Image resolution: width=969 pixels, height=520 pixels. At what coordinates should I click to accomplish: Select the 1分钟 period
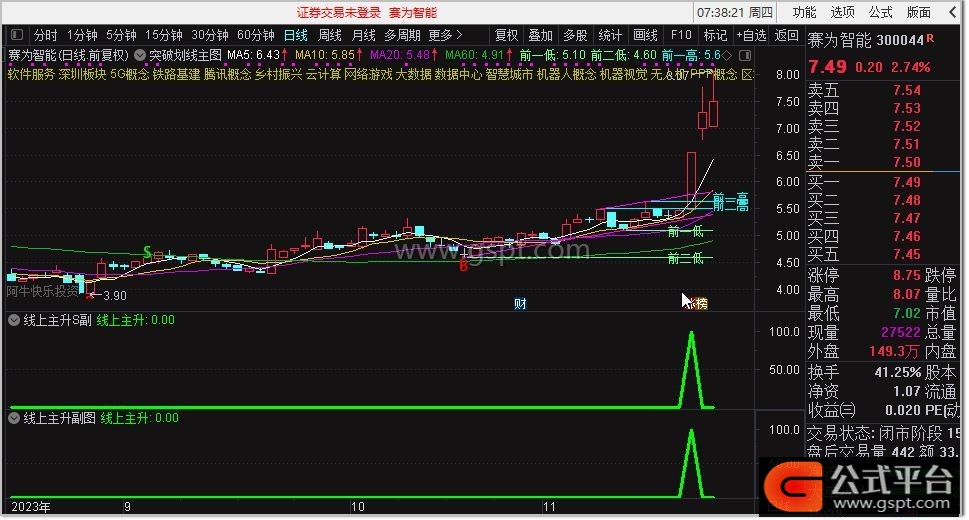[82, 35]
